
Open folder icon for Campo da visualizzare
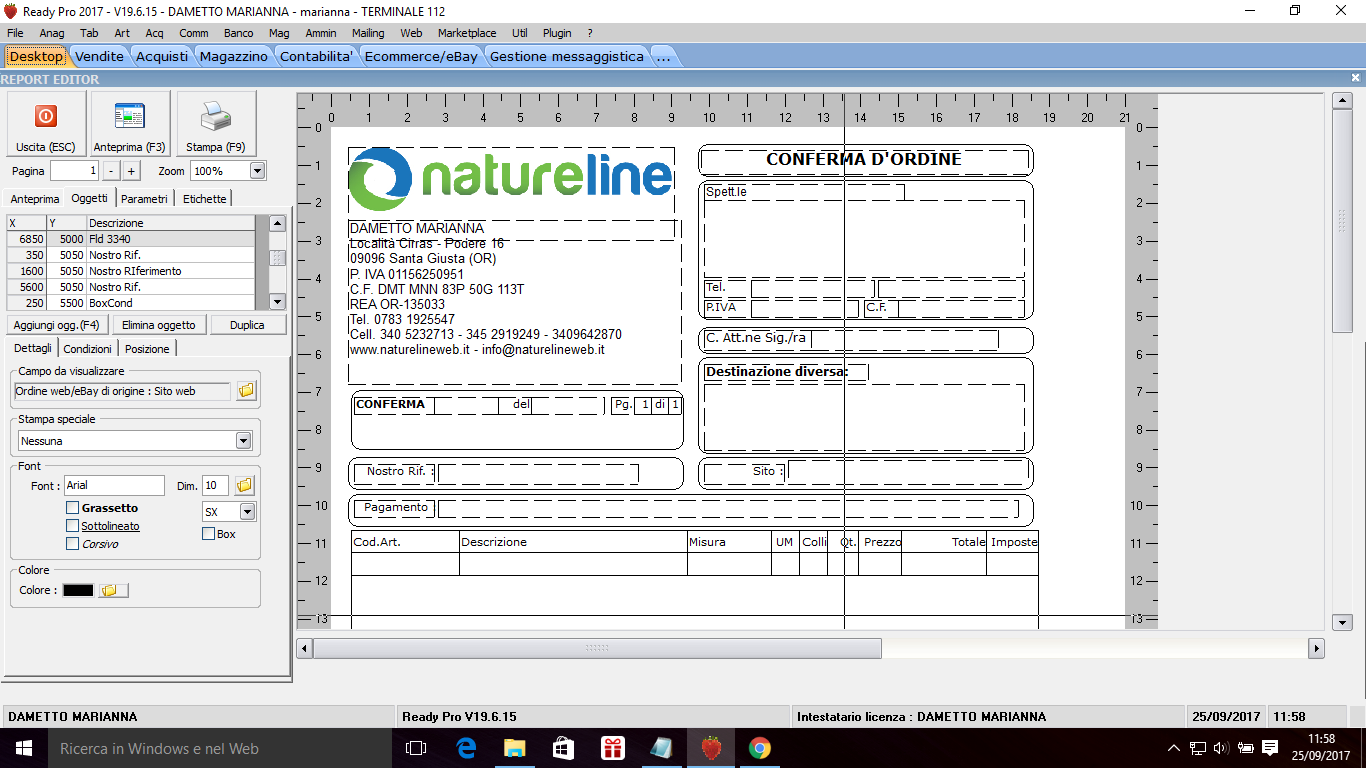(246, 391)
